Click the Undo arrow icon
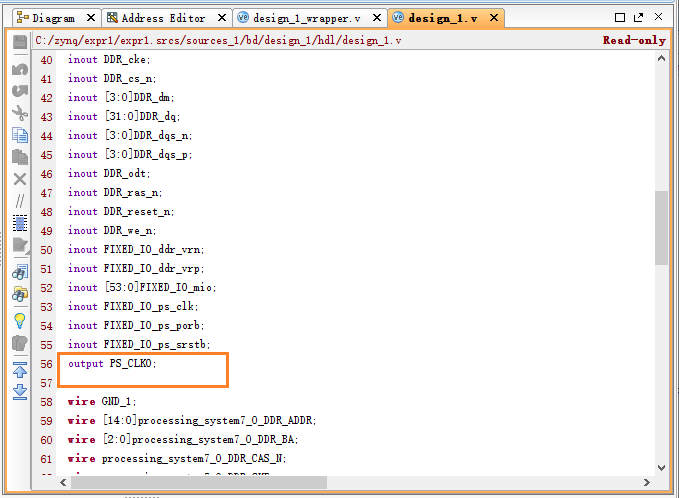679x498 pixels. [x=19, y=69]
